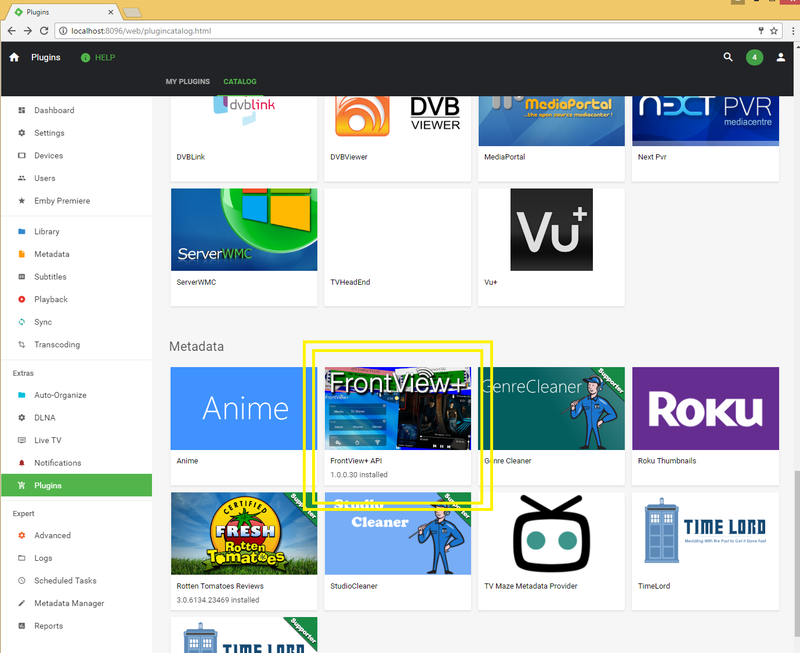The width and height of the screenshot is (800, 653).
Task: Click the address bar URL field
Action: coord(418,31)
